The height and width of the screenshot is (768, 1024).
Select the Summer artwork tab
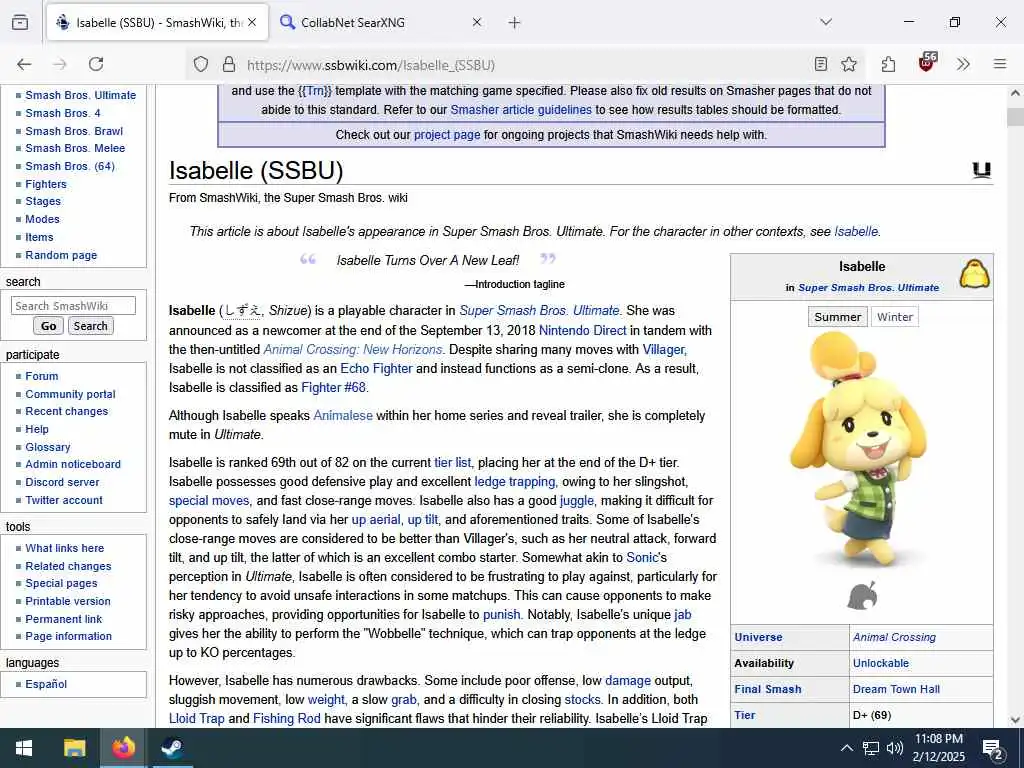838,317
